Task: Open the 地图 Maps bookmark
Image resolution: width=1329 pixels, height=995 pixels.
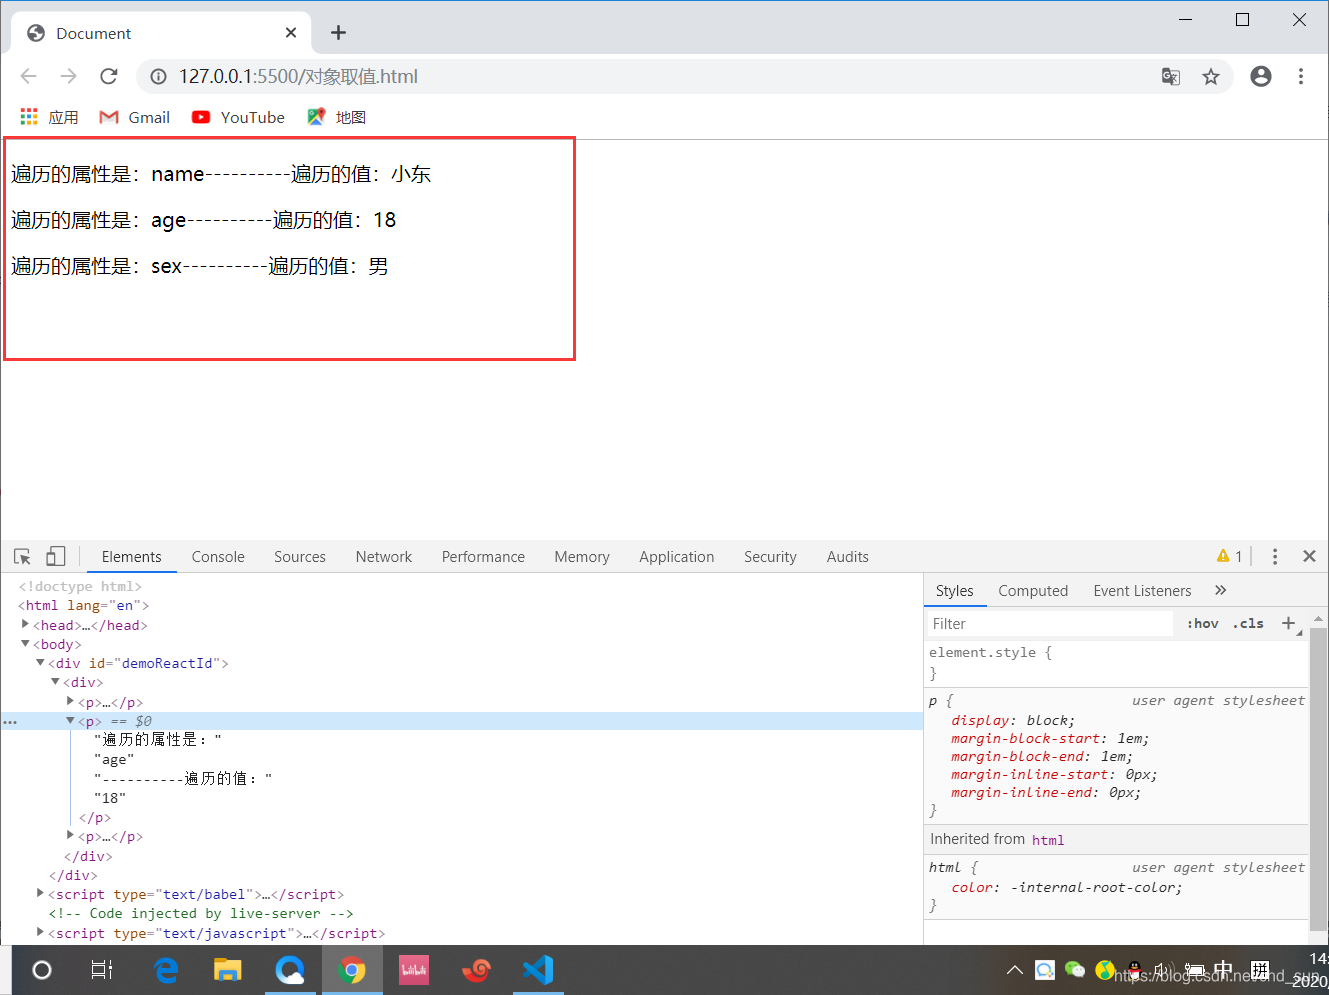Action: (336, 117)
